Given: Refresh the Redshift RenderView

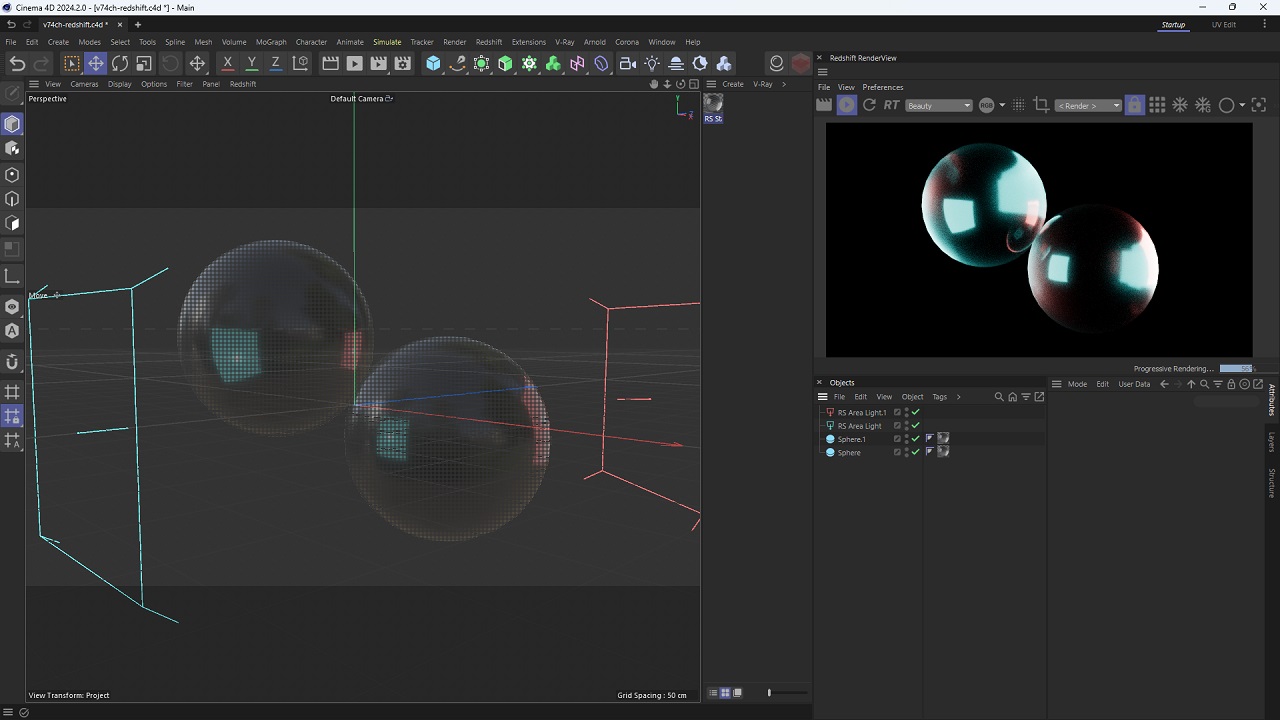Looking at the screenshot, I should point(869,105).
